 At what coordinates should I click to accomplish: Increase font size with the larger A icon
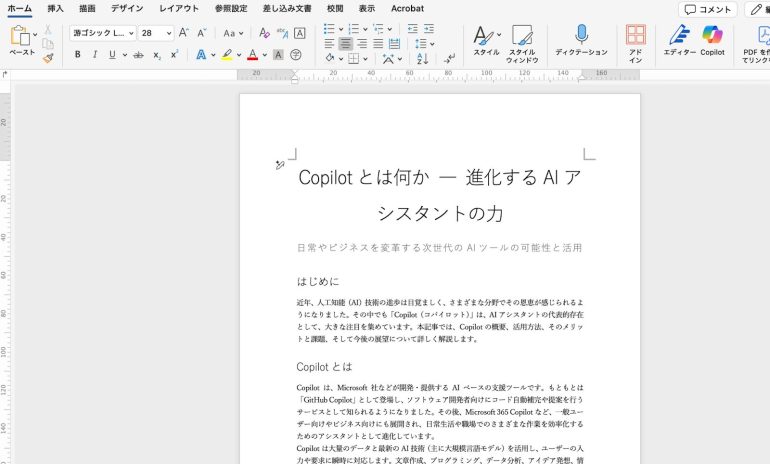(184, 33)
